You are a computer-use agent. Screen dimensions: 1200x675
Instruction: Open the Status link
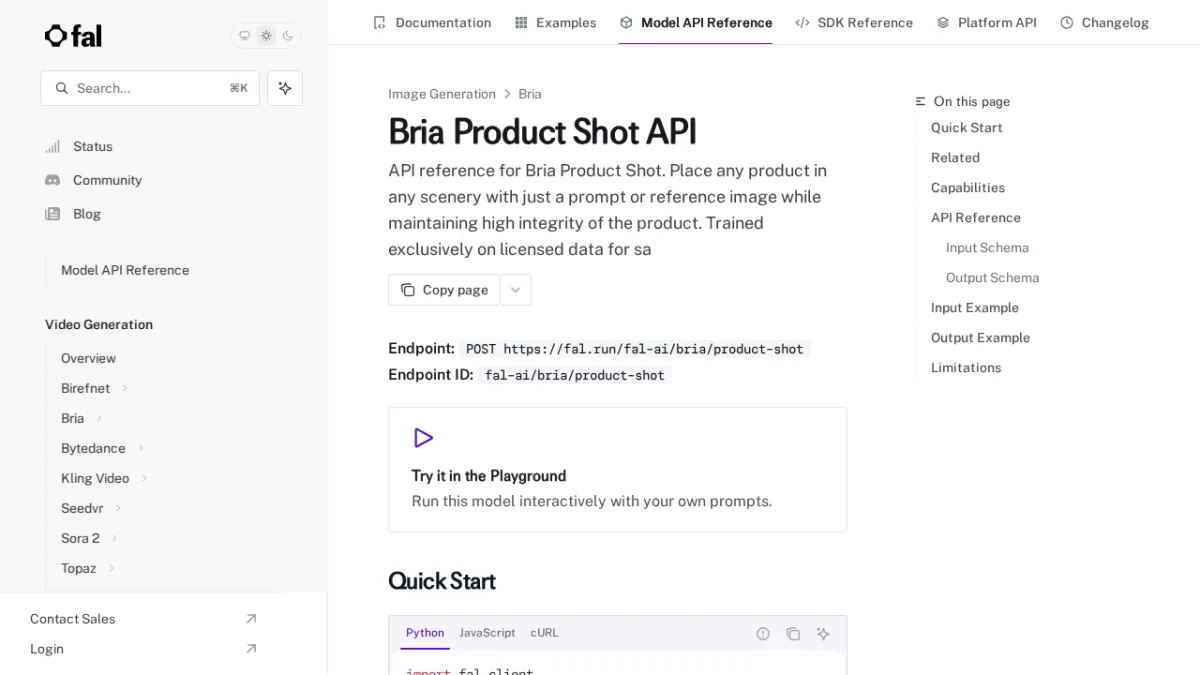(x=93, y=146)
